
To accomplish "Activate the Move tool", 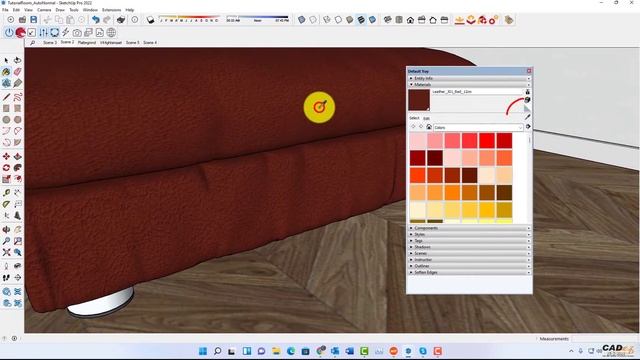I will coord(6,156).
